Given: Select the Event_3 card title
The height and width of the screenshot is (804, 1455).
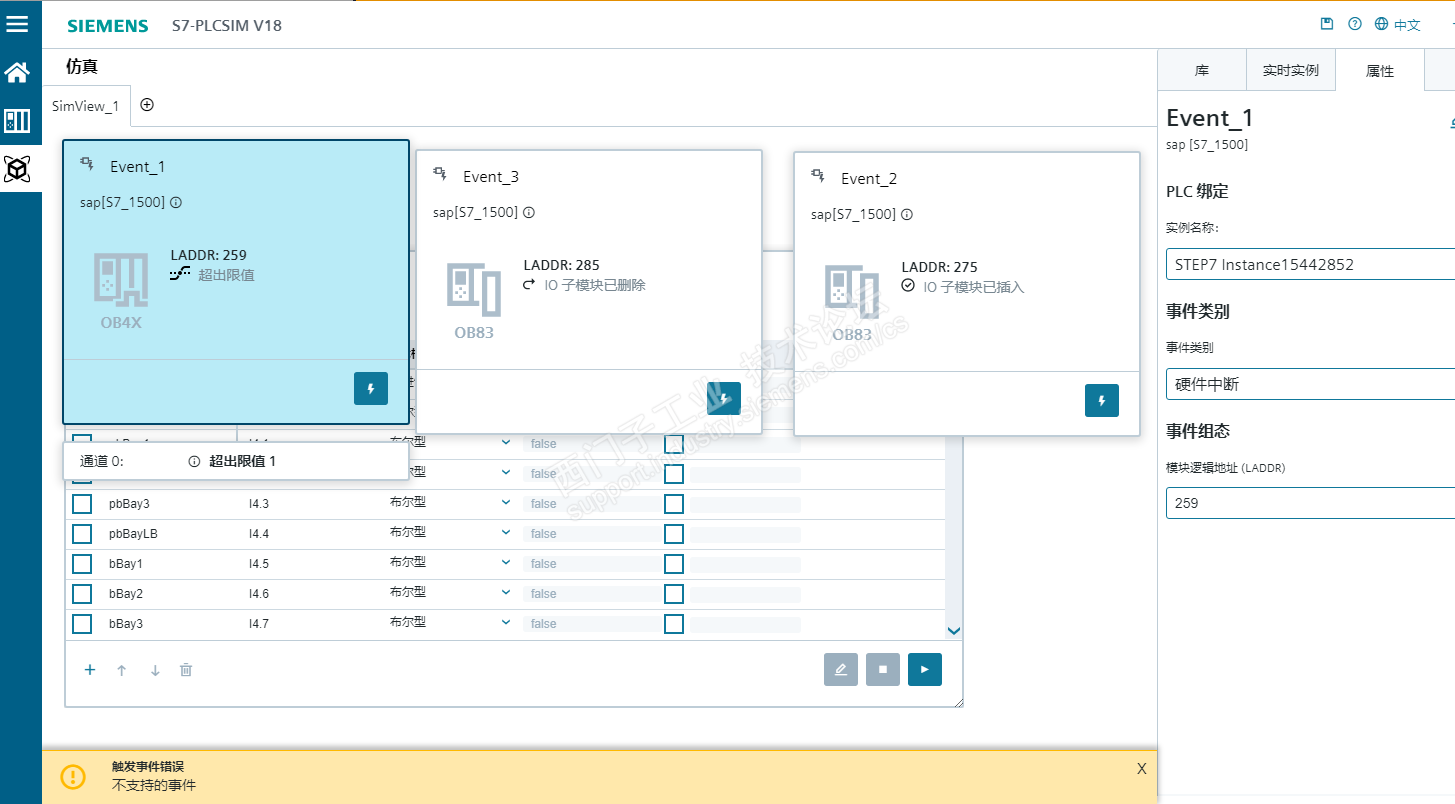Looking at the screenshot, I should [491, 177].
